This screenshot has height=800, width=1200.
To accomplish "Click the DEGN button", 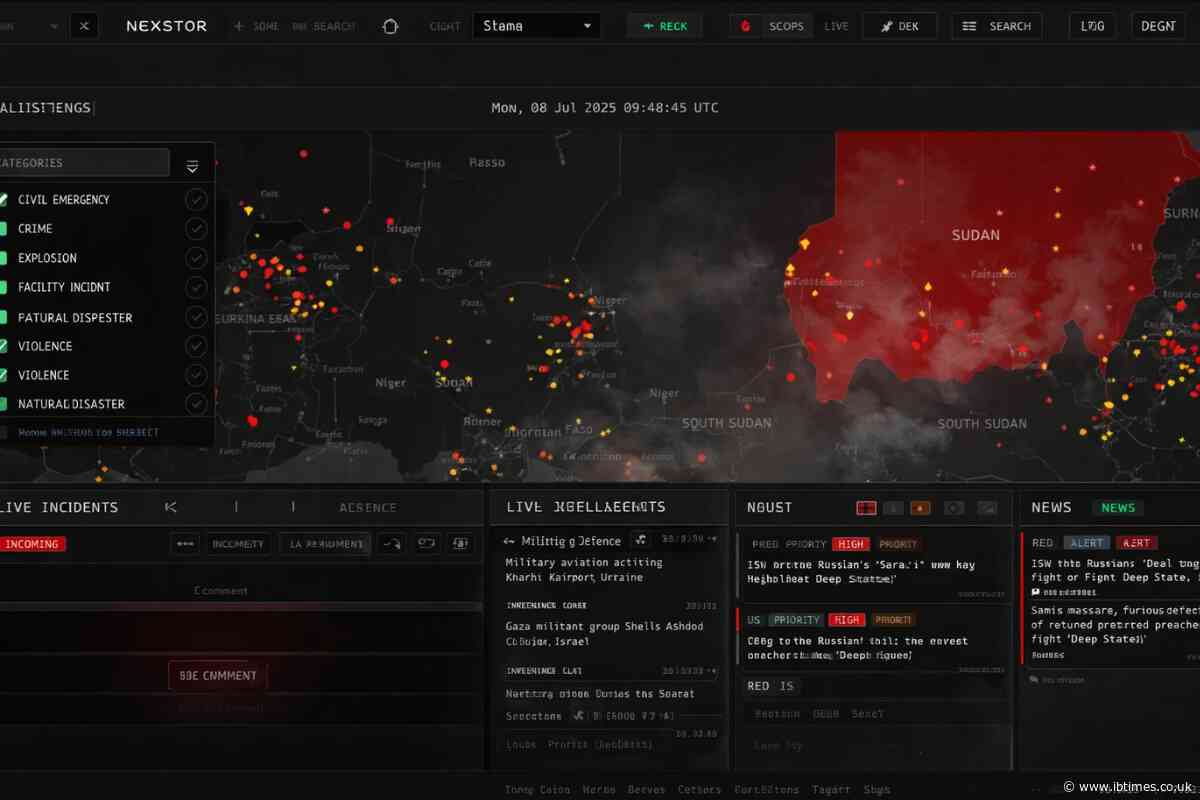I will coord(1158,26).
